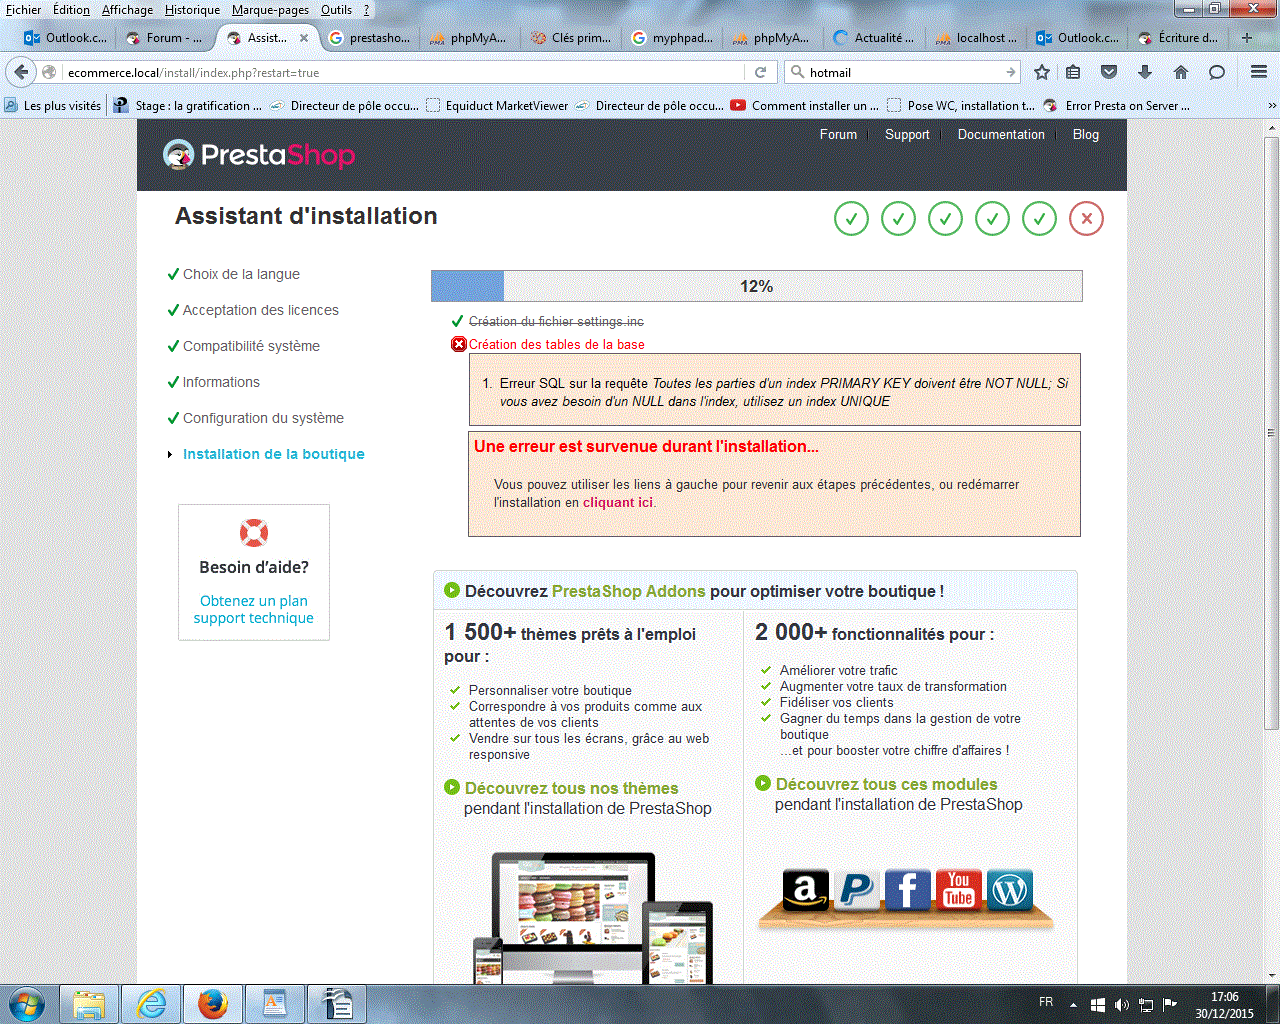Switch to the prestasho... tab
The image size is (1280, 1024).
[x=370, y=38]
